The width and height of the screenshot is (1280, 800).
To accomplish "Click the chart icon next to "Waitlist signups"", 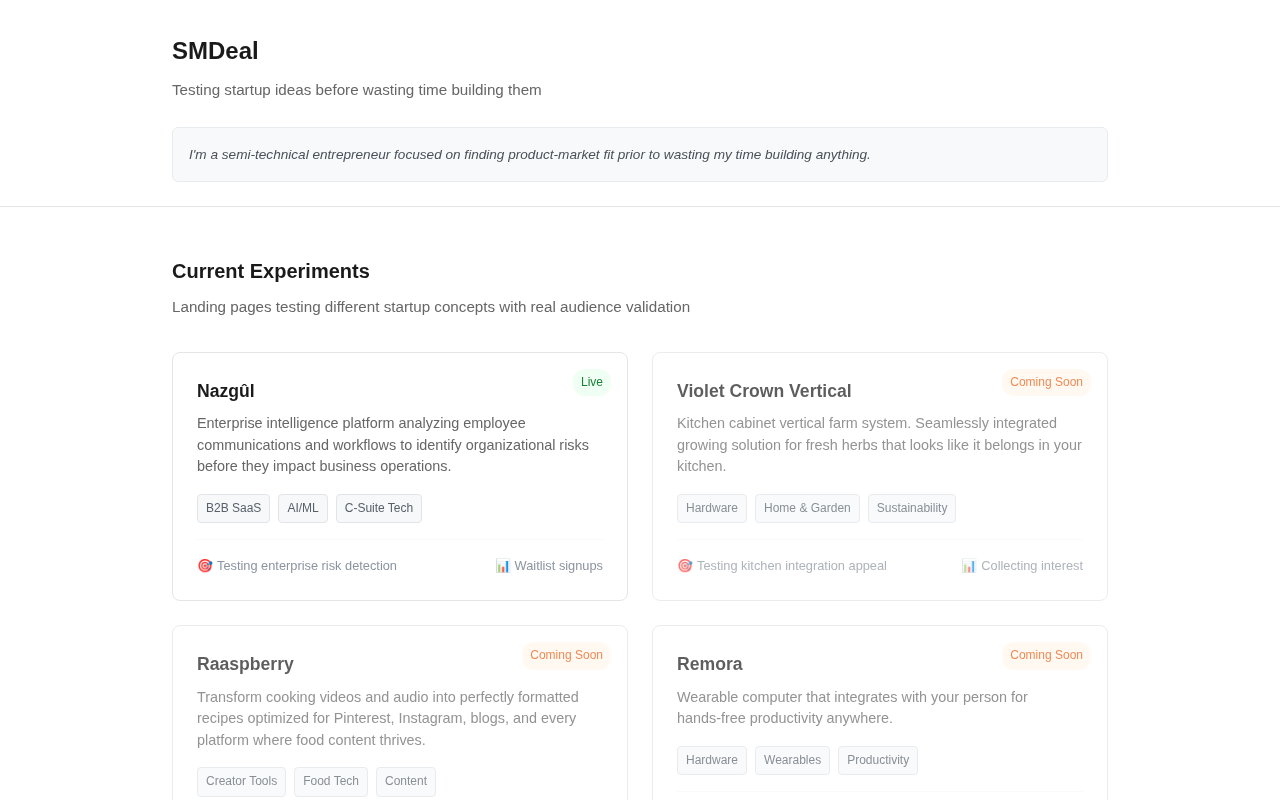I will 503,566.
